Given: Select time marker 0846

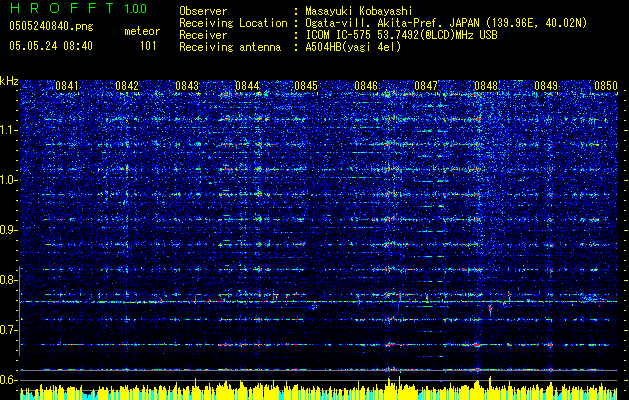Looking at the screenshot, I should (x=366, y=86).
